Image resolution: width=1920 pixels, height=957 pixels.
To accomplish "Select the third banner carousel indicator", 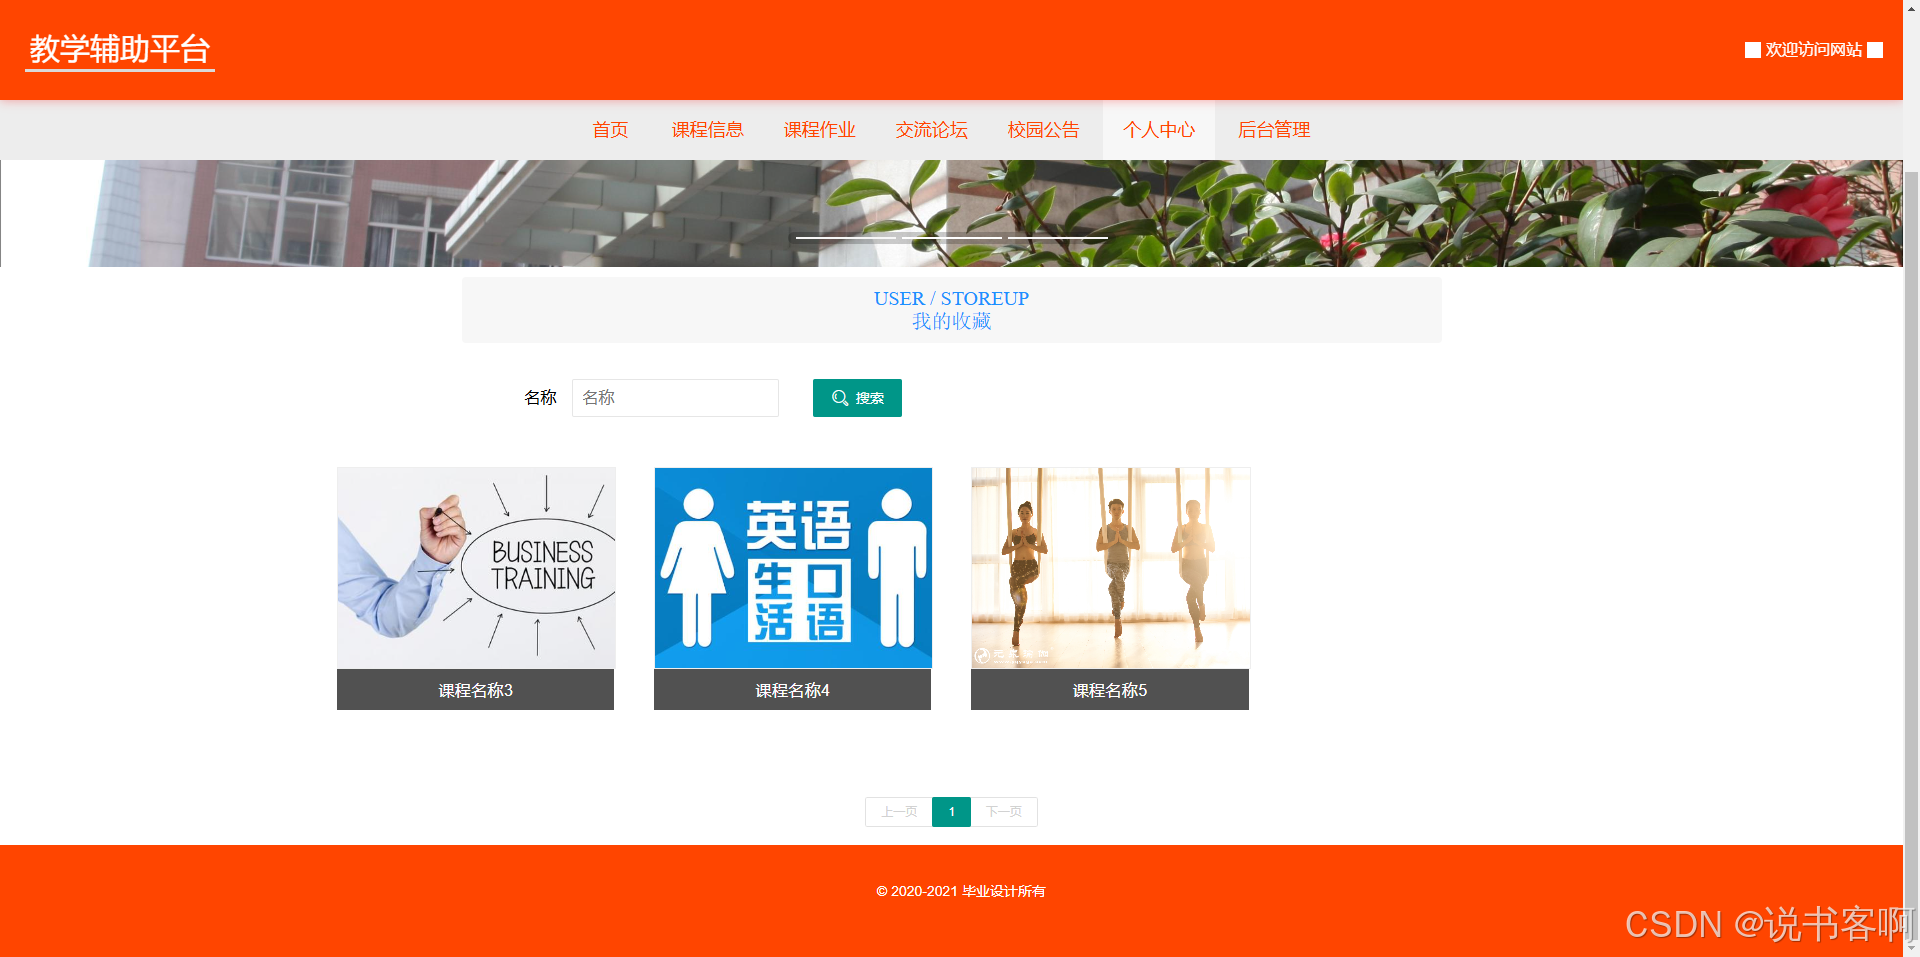I will coord(1057,238).
